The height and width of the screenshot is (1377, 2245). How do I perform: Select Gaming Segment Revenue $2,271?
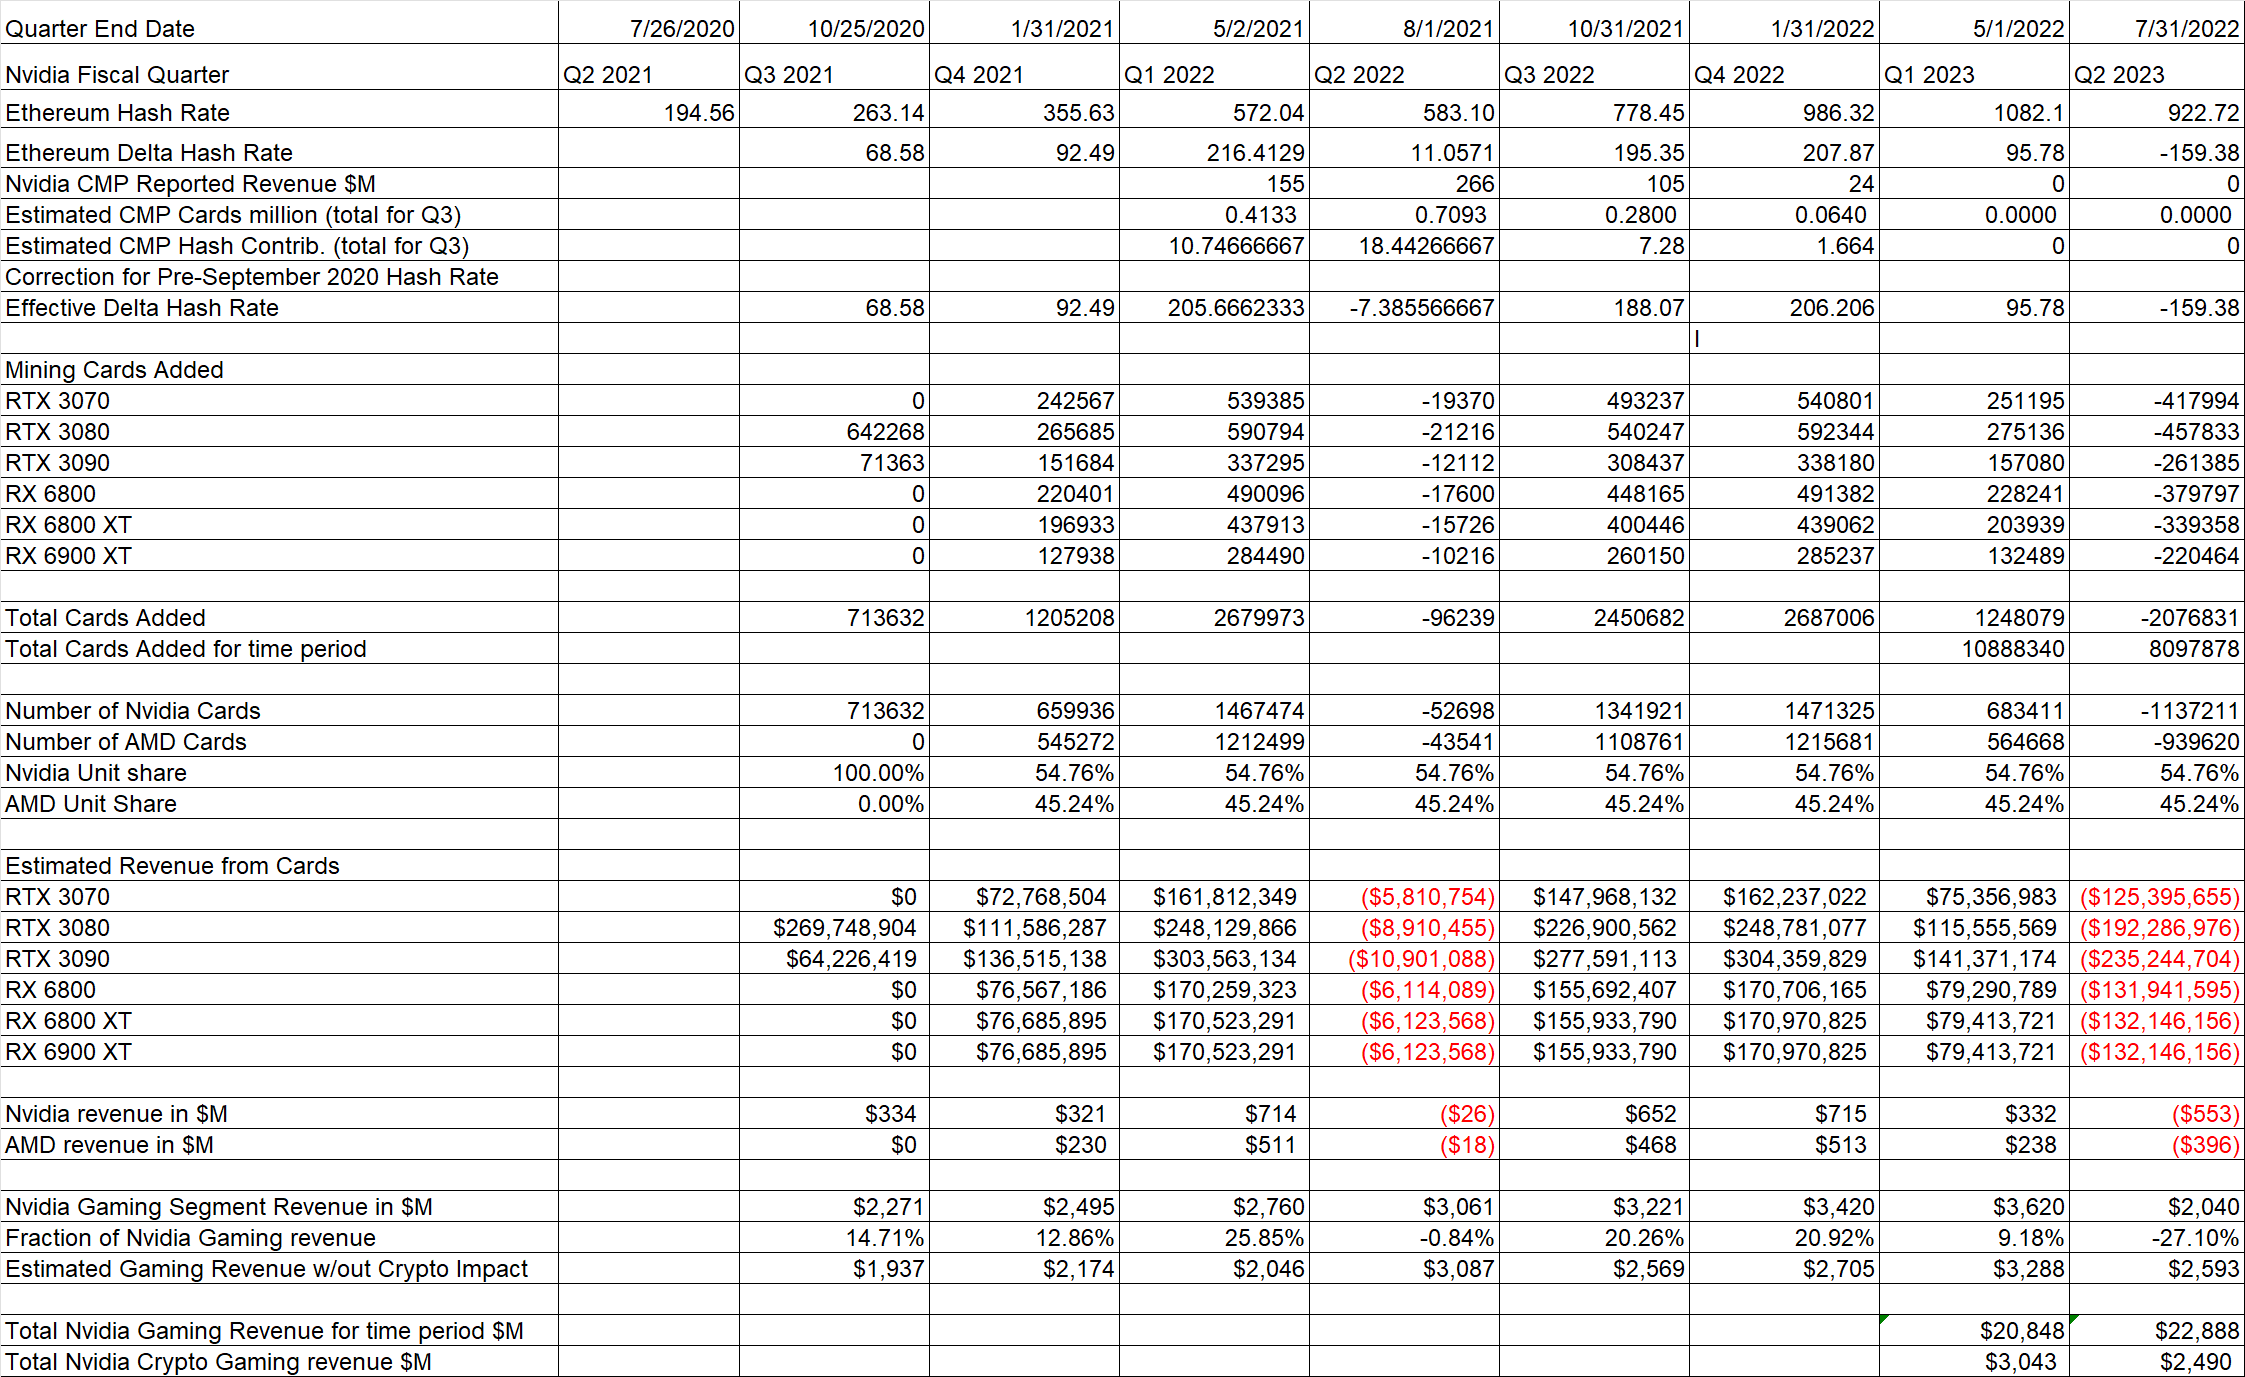(x=834, y=1206)
